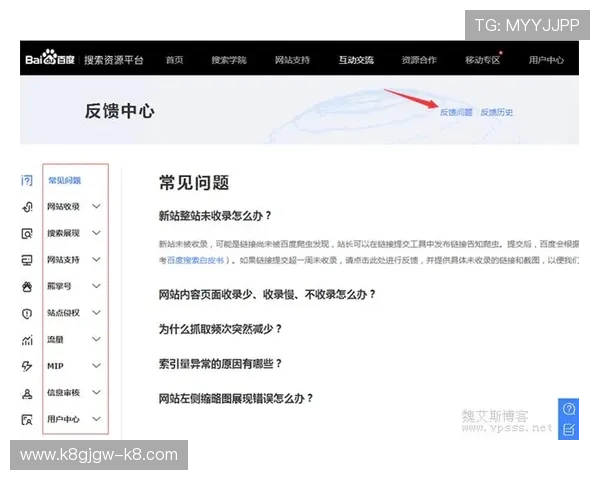Select 熊掌号 label in the sidebar

pyautogui.click(x=59, y=286)
